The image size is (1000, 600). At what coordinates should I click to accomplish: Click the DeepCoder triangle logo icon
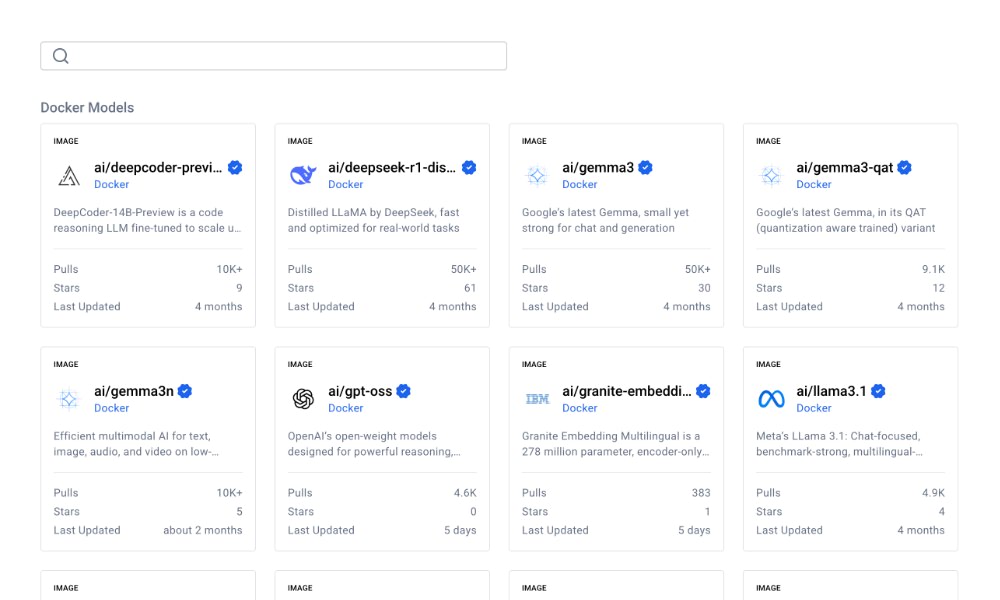coord(69,174)
